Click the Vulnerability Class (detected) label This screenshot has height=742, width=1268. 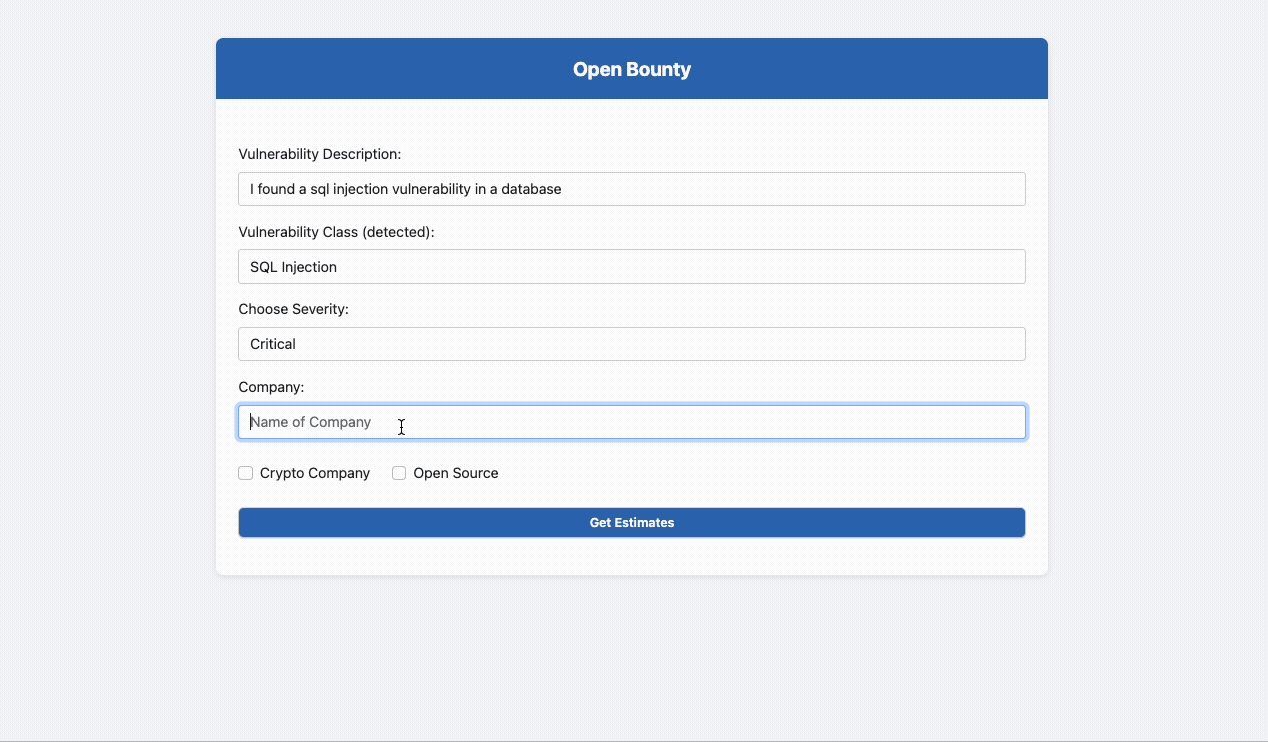(x=337, y=231)
